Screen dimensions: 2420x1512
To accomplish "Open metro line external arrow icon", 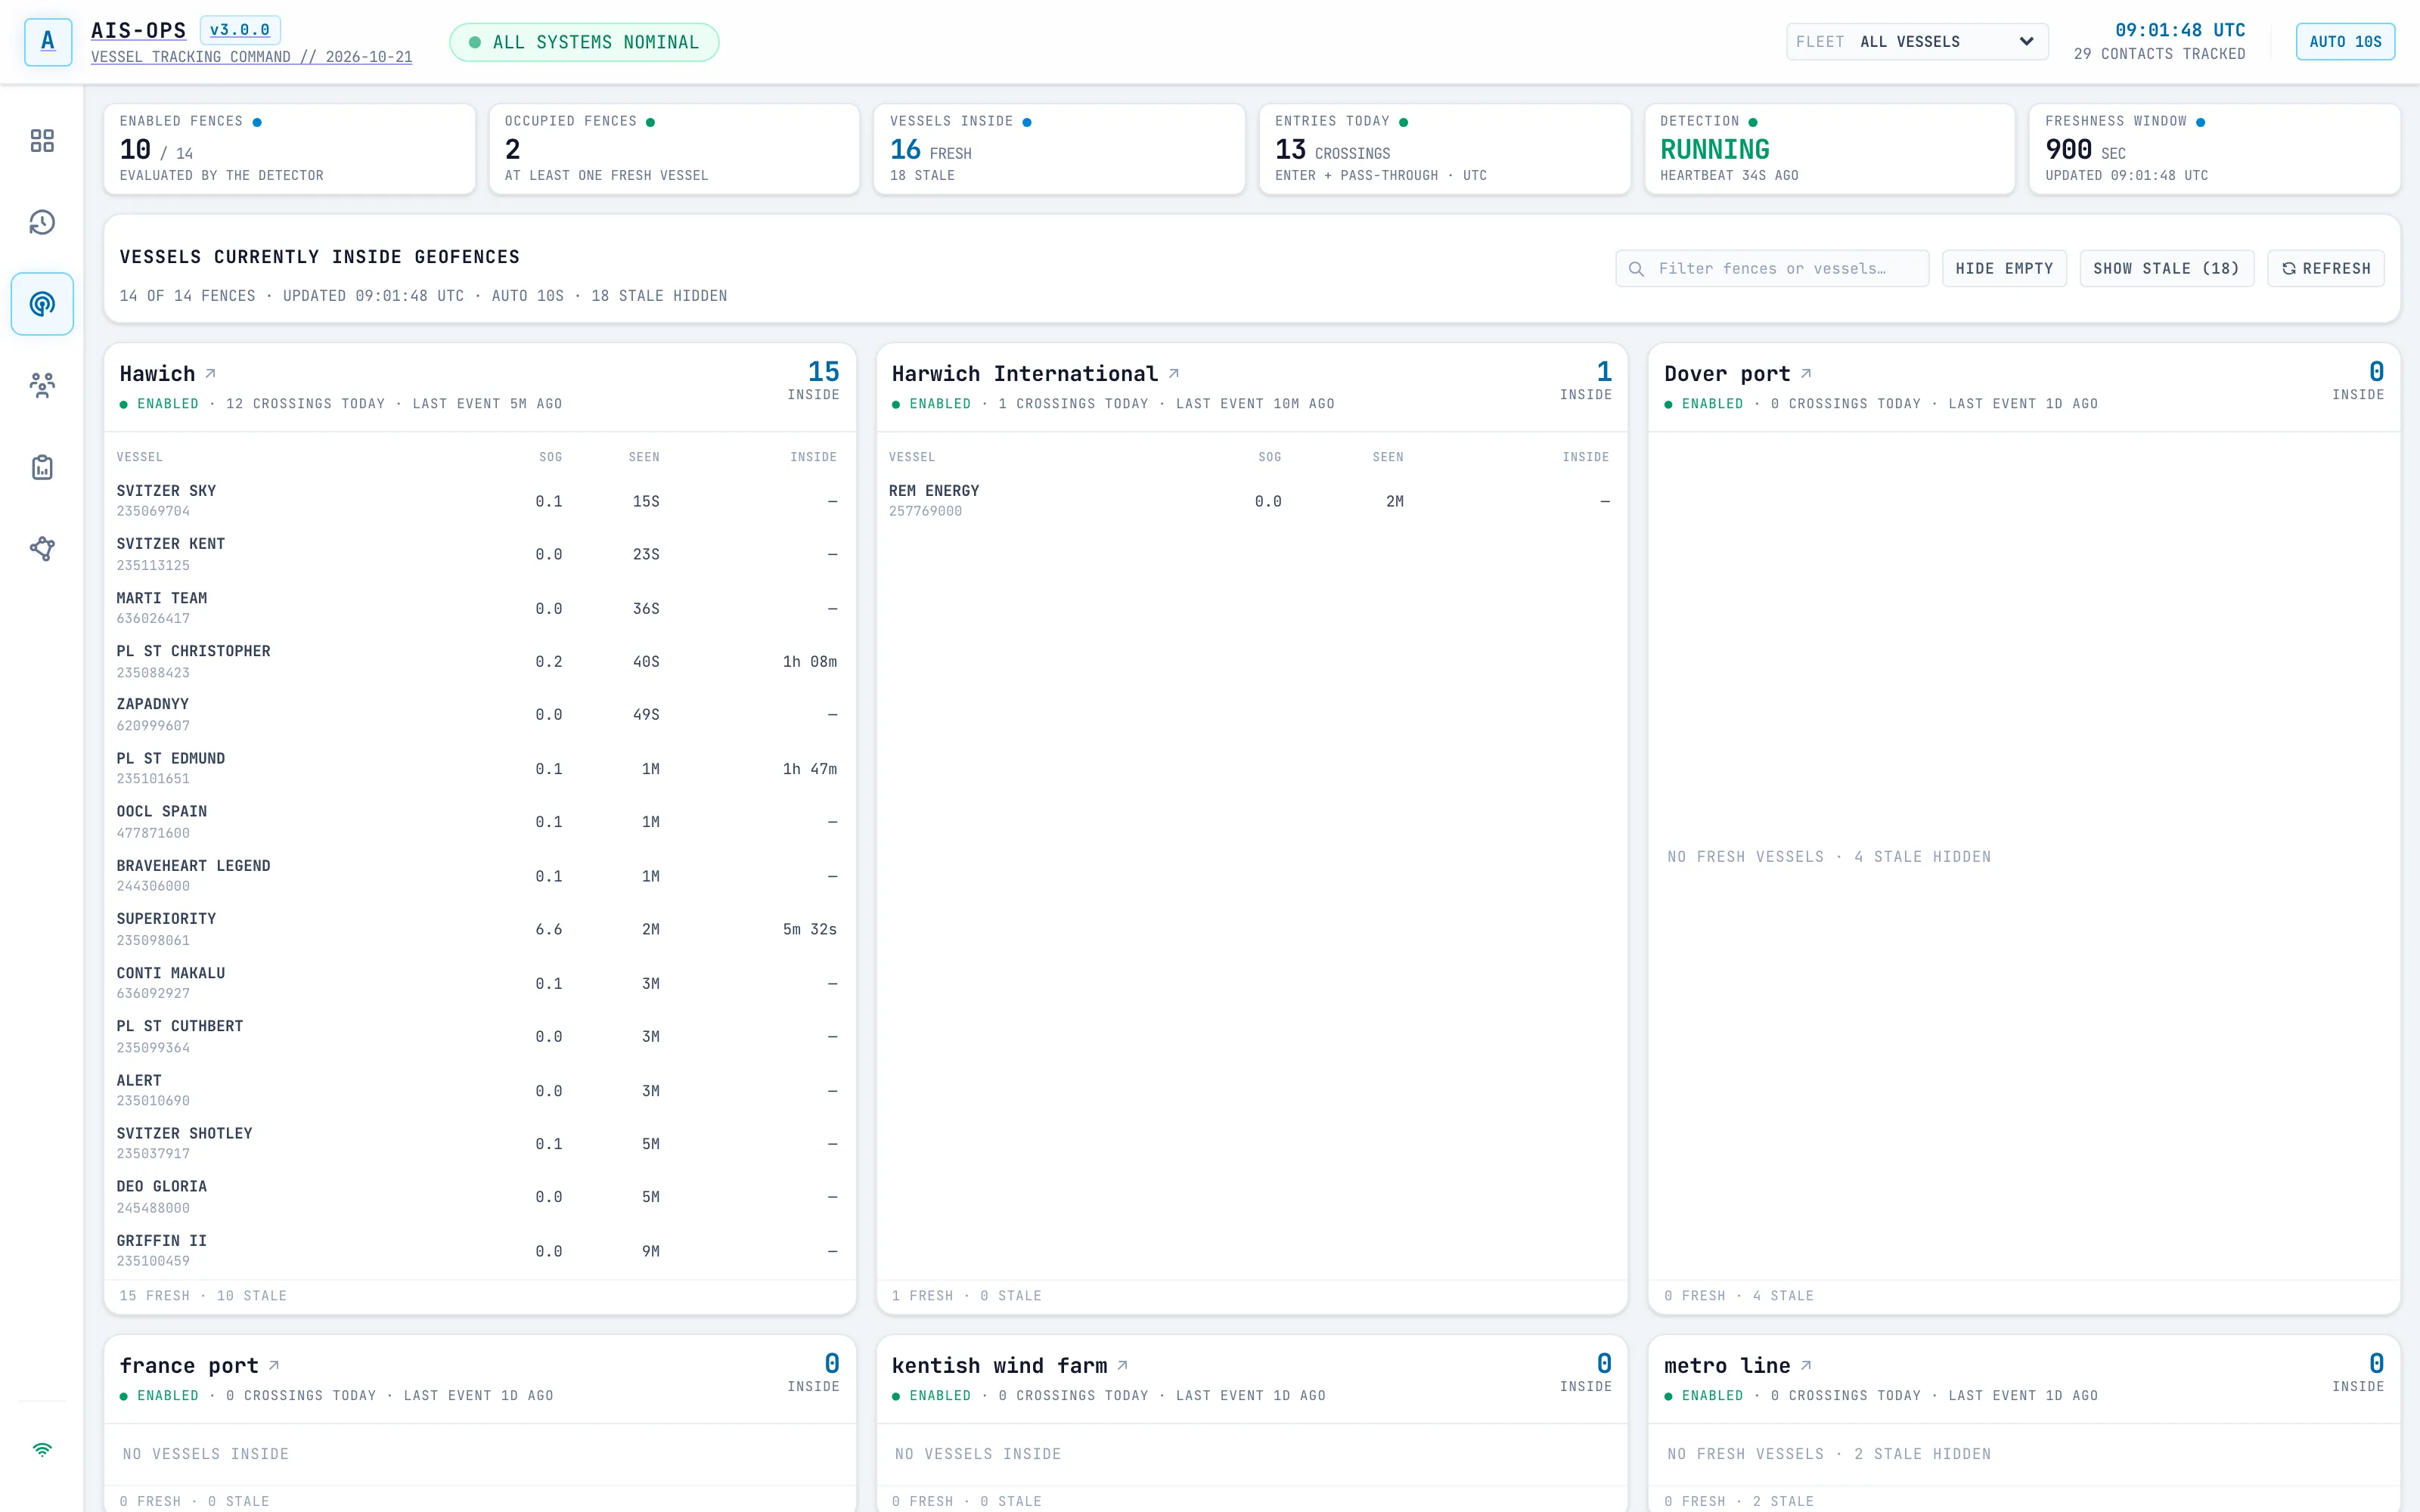I will (1806, 1365).
